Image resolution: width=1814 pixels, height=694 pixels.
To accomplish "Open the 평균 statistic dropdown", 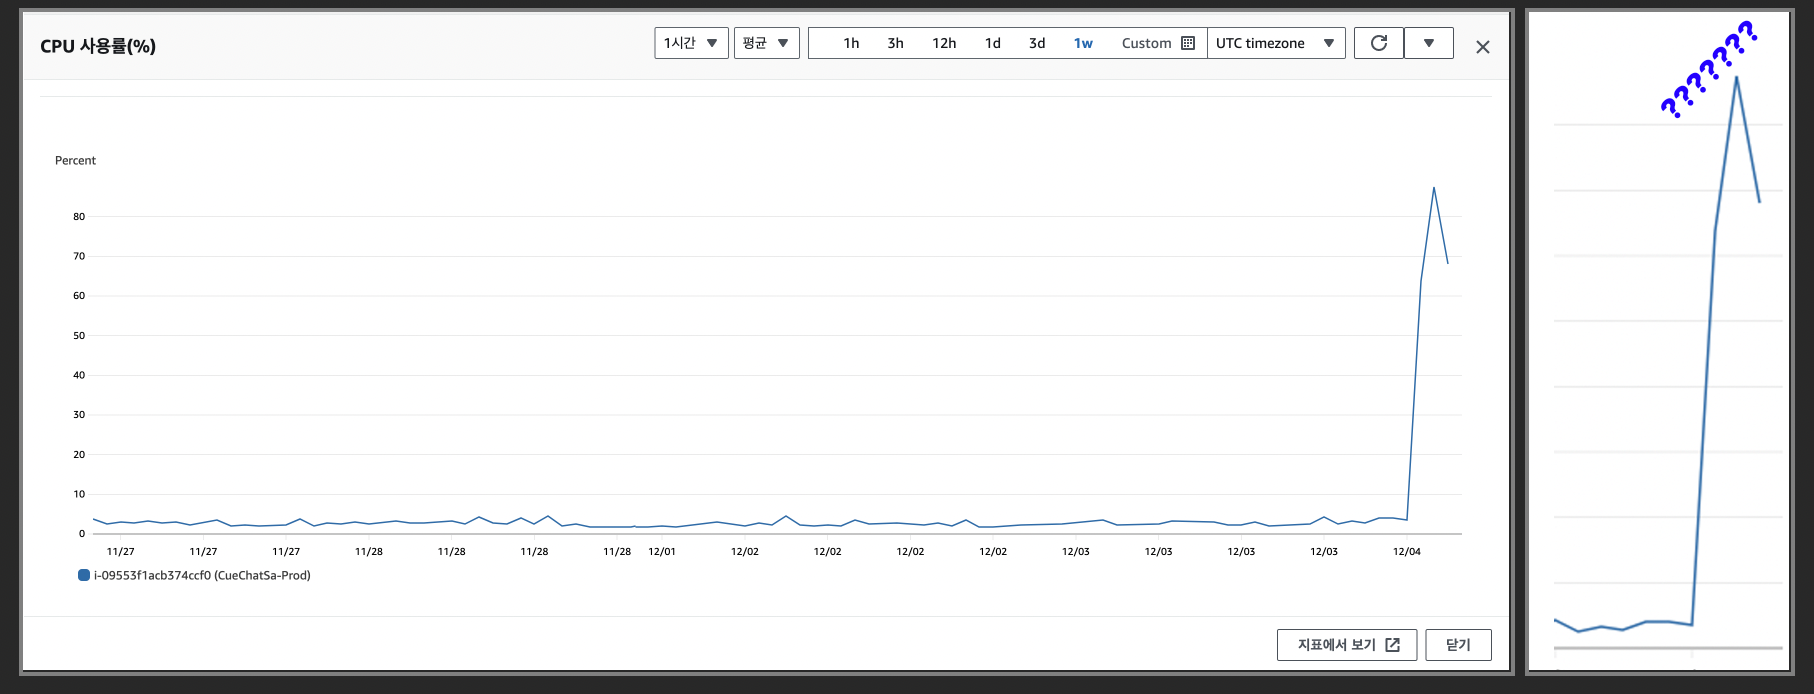I will click(766, 43).
